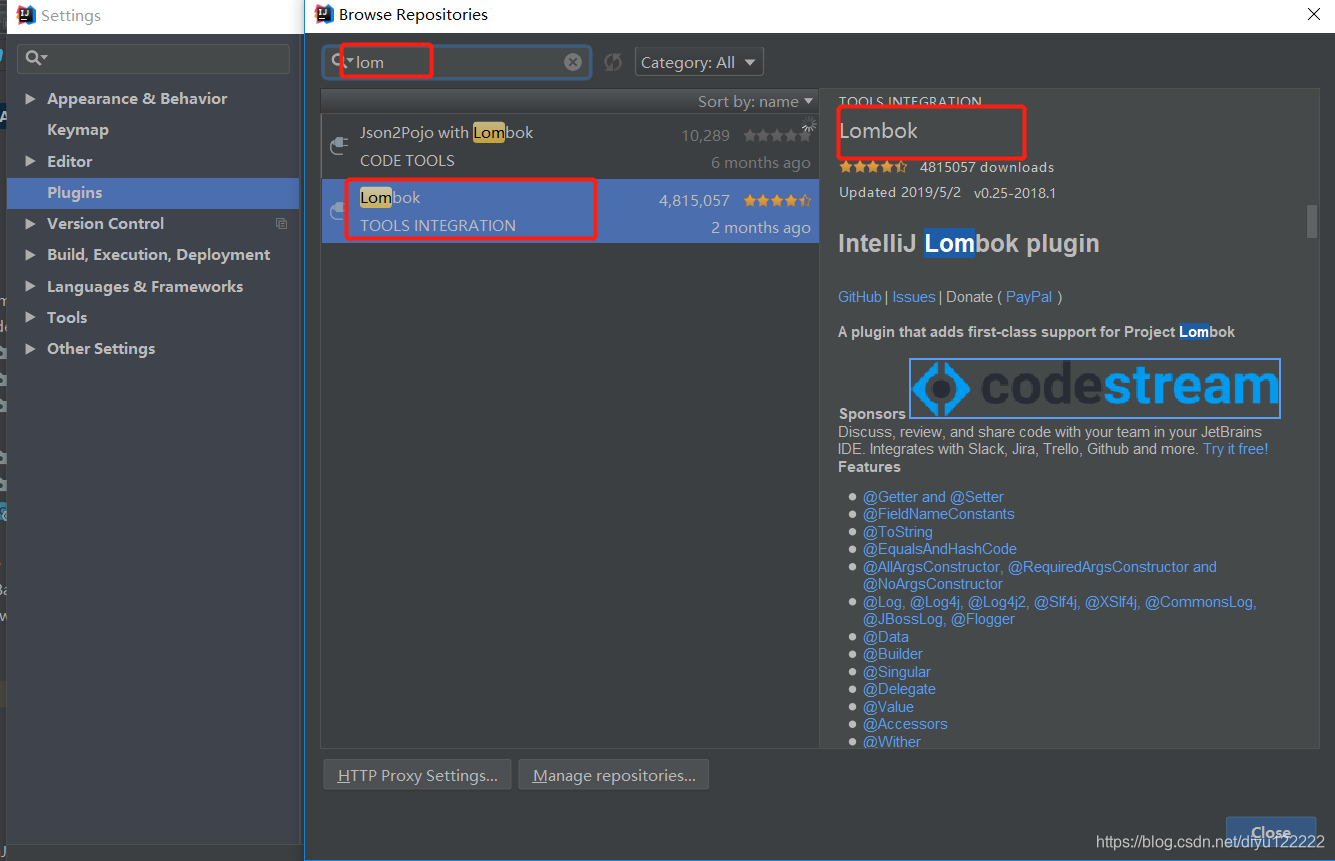This screenshot has width=1335, height=861.
Task: Open the PayPal donate link
Action: [x=1029, y=297]
